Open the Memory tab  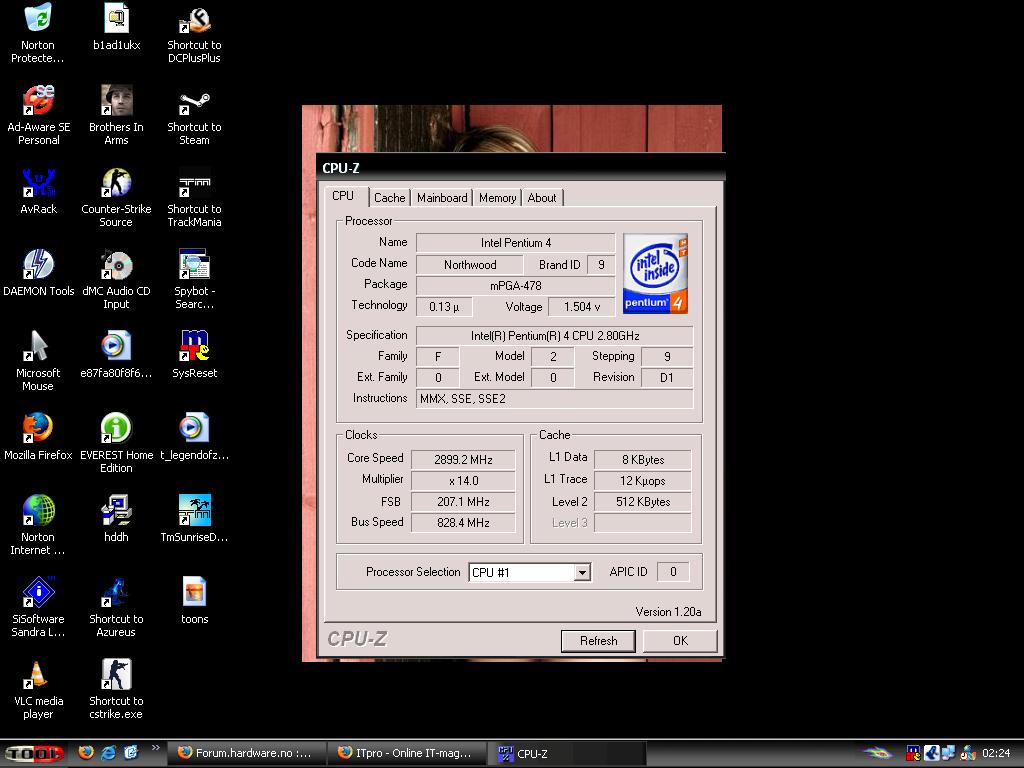(498, 198)
